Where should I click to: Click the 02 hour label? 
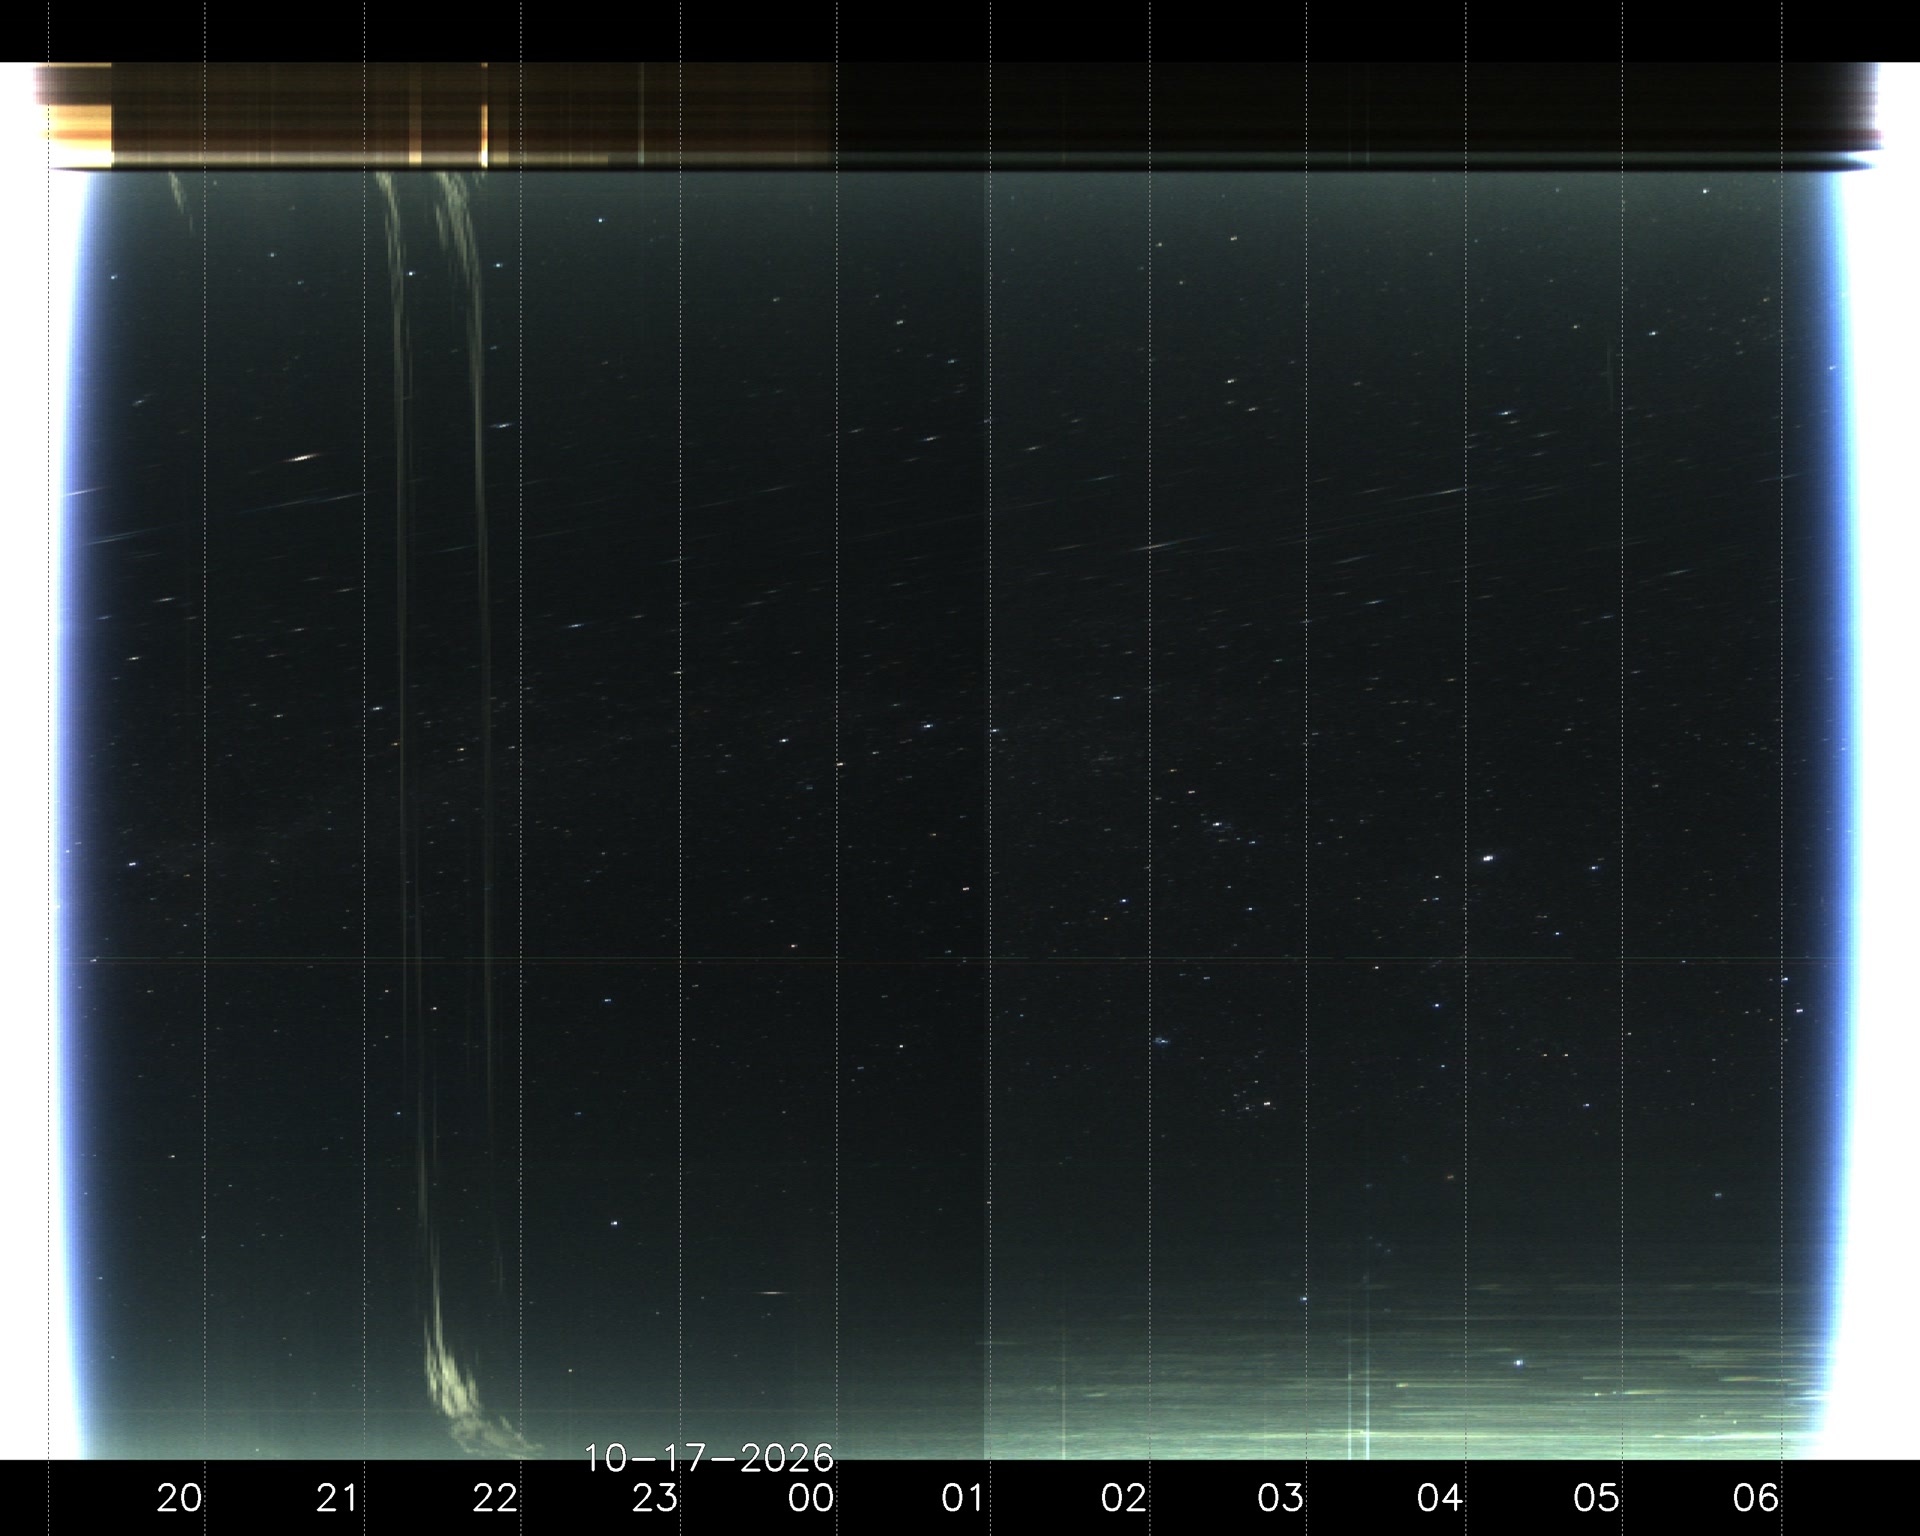coord(1124,1497)
